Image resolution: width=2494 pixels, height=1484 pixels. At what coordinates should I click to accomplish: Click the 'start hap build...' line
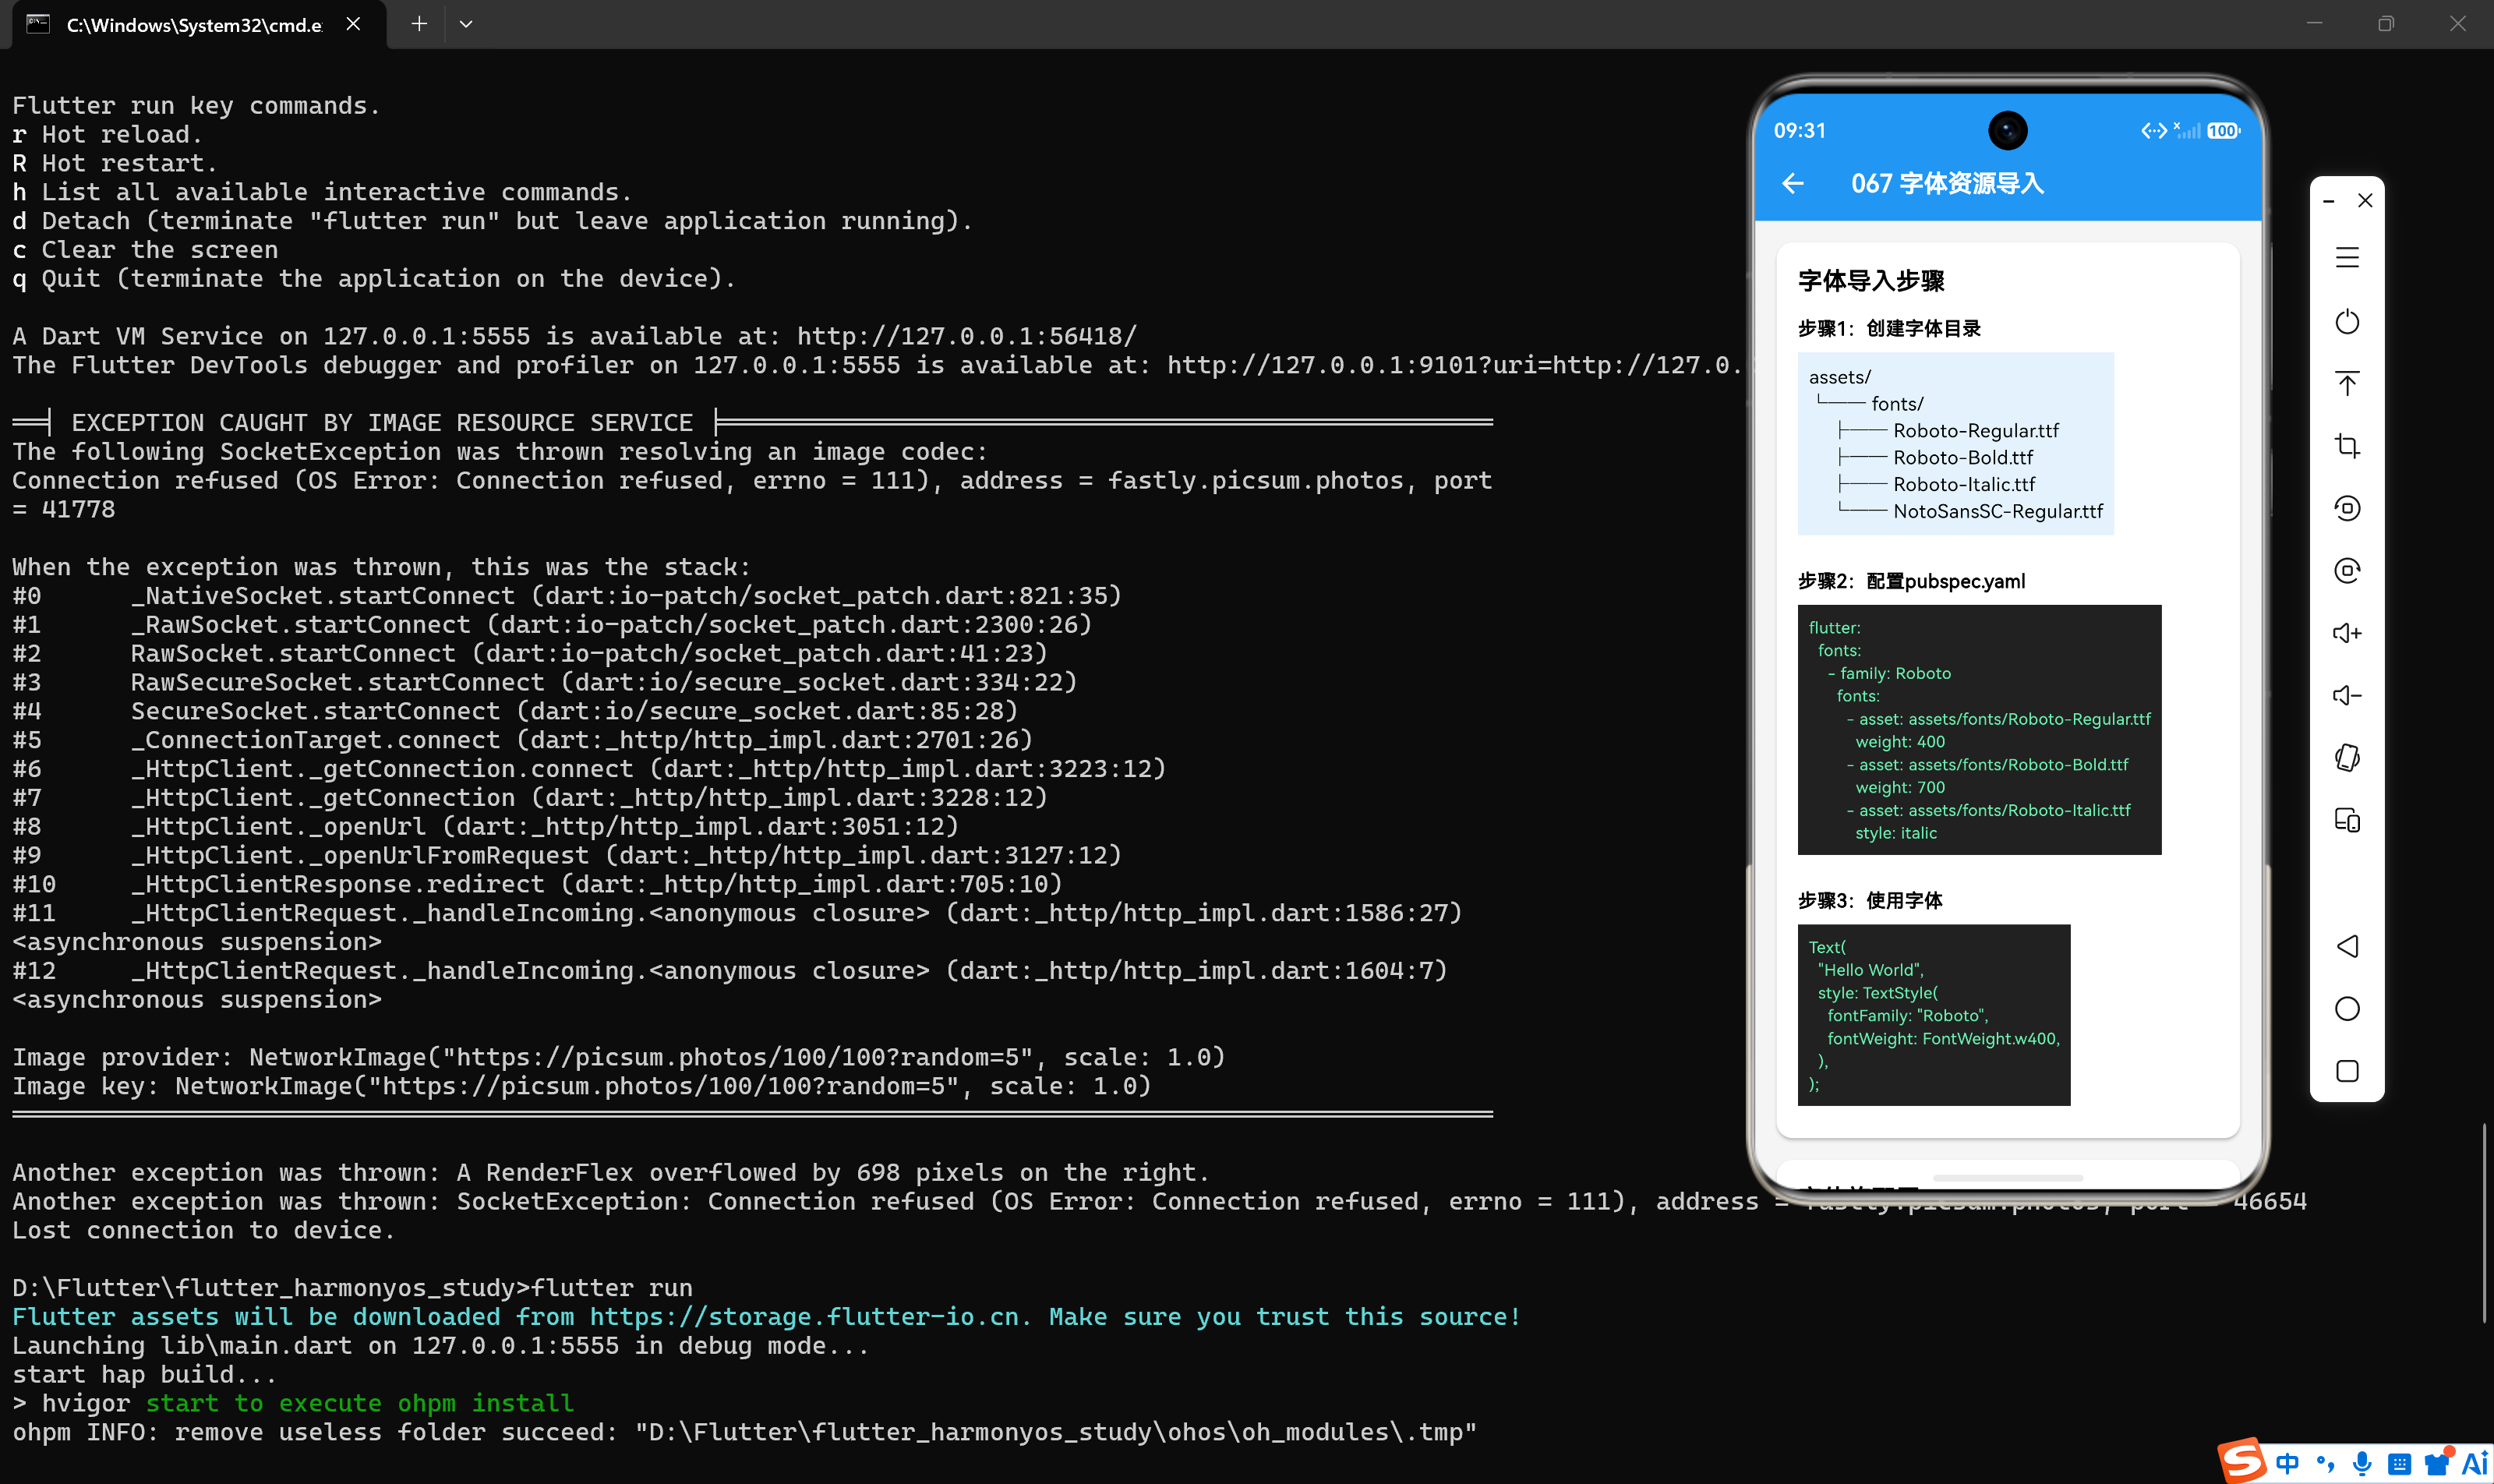[x=144, y=1374]
